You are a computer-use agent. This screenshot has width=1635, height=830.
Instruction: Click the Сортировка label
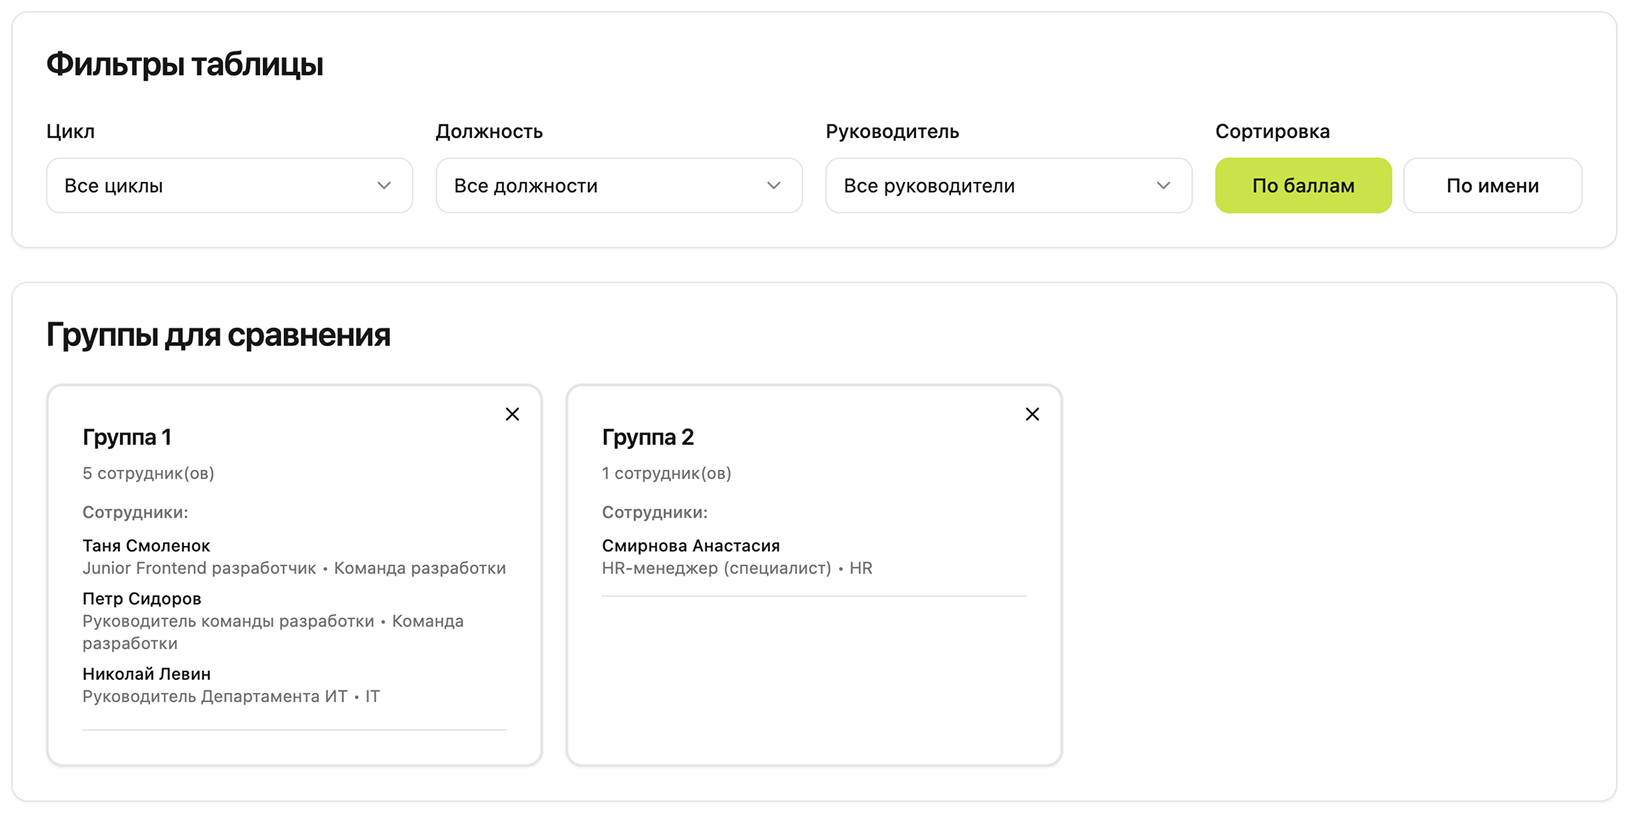tap(1272, 131)
